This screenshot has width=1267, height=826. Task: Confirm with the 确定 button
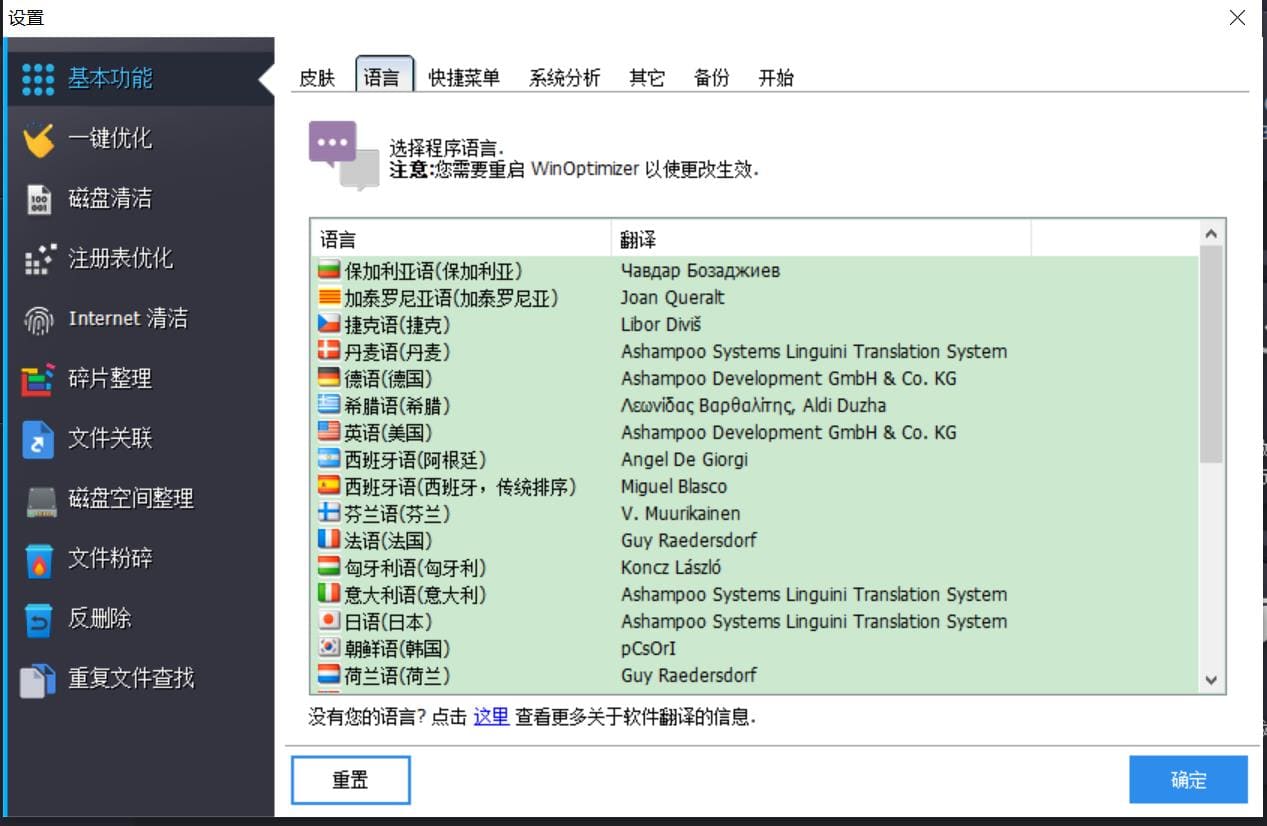(x=1188, y=780)
